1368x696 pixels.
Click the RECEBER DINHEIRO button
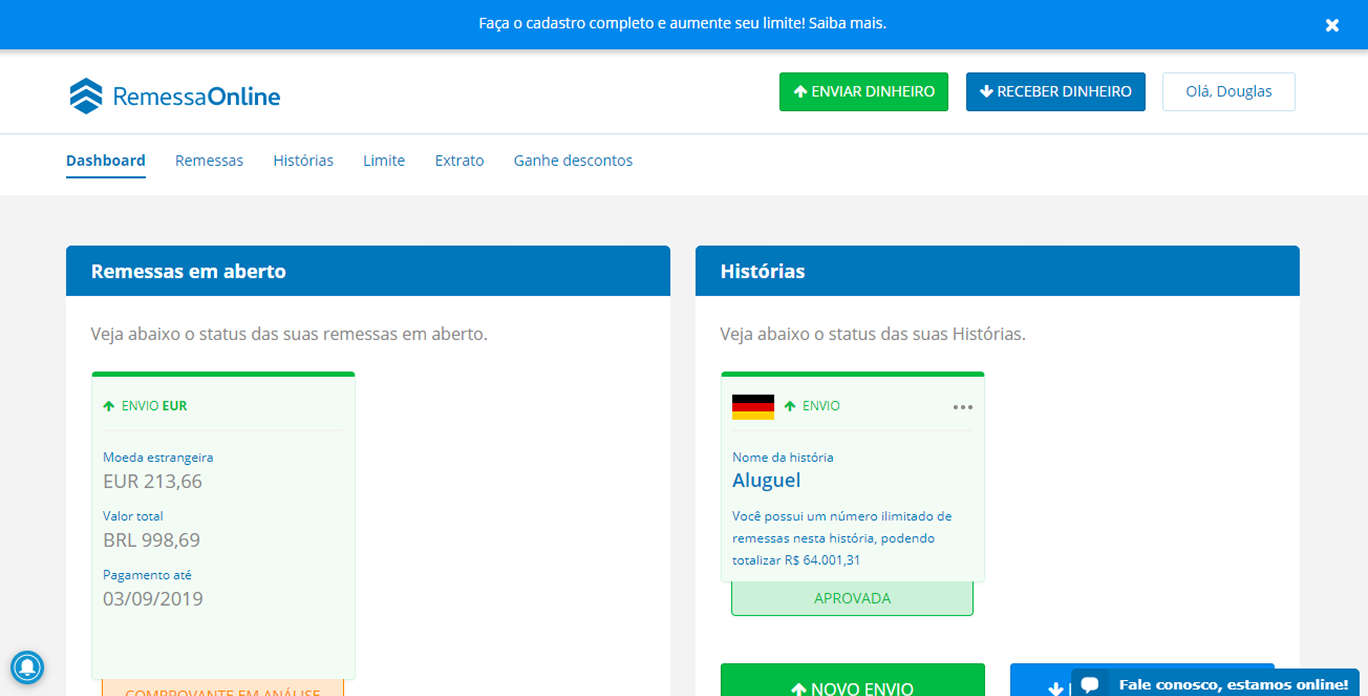(1055, 91)
